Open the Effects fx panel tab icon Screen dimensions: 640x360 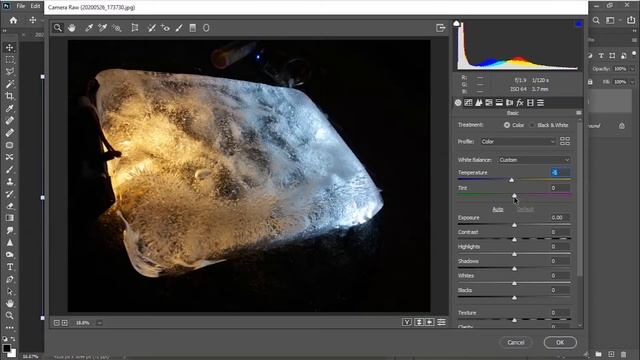pos(520,102)
